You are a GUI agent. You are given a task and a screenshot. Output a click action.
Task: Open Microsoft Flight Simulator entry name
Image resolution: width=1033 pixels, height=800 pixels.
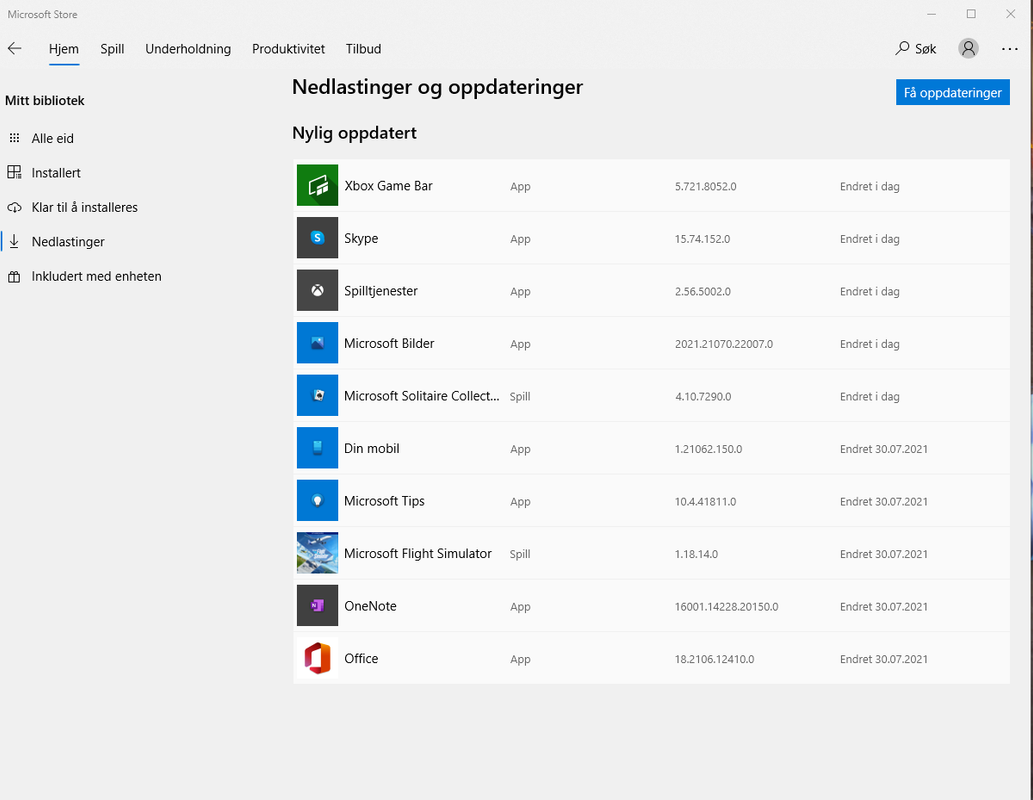click(x=418, y=554)
